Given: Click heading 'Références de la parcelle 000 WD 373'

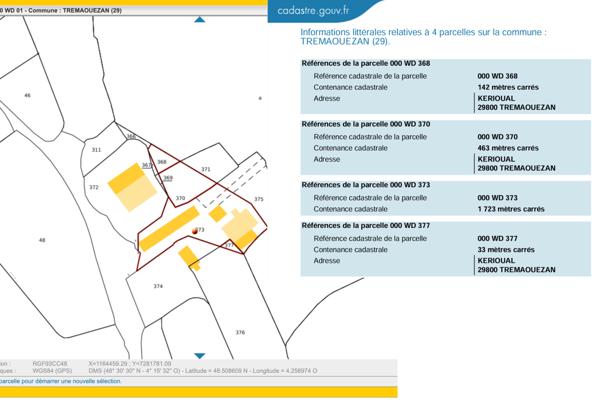Looking at the screenshot, I should (366, 185).
